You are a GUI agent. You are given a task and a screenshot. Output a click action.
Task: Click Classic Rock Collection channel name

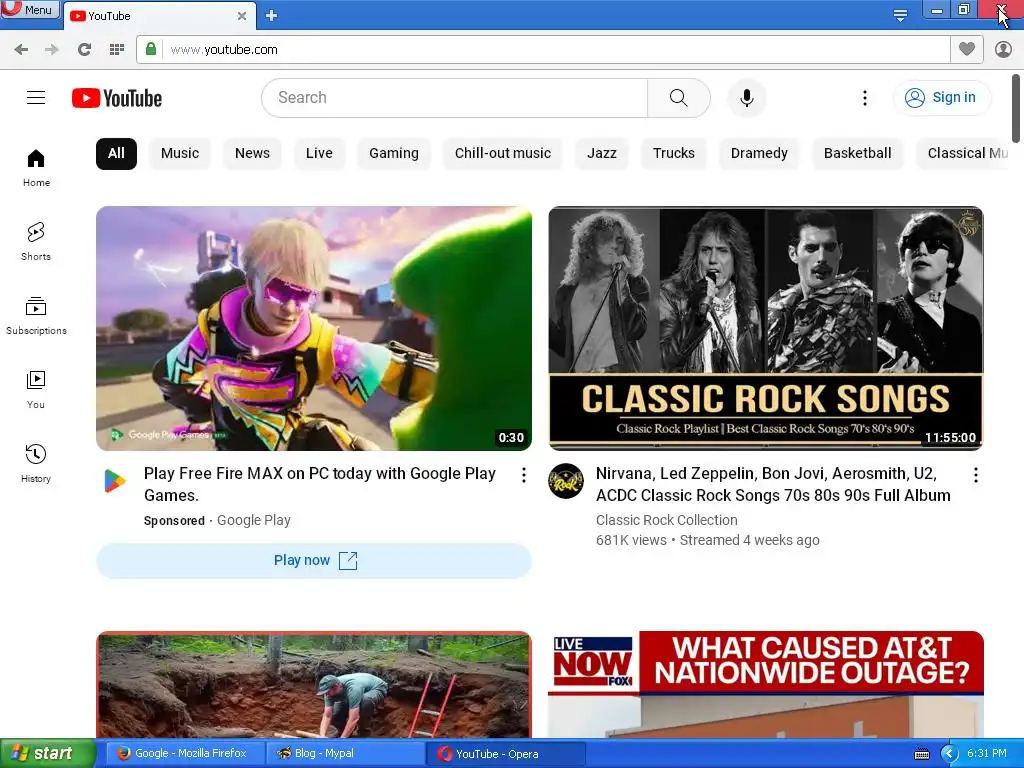tap(667, 520)
